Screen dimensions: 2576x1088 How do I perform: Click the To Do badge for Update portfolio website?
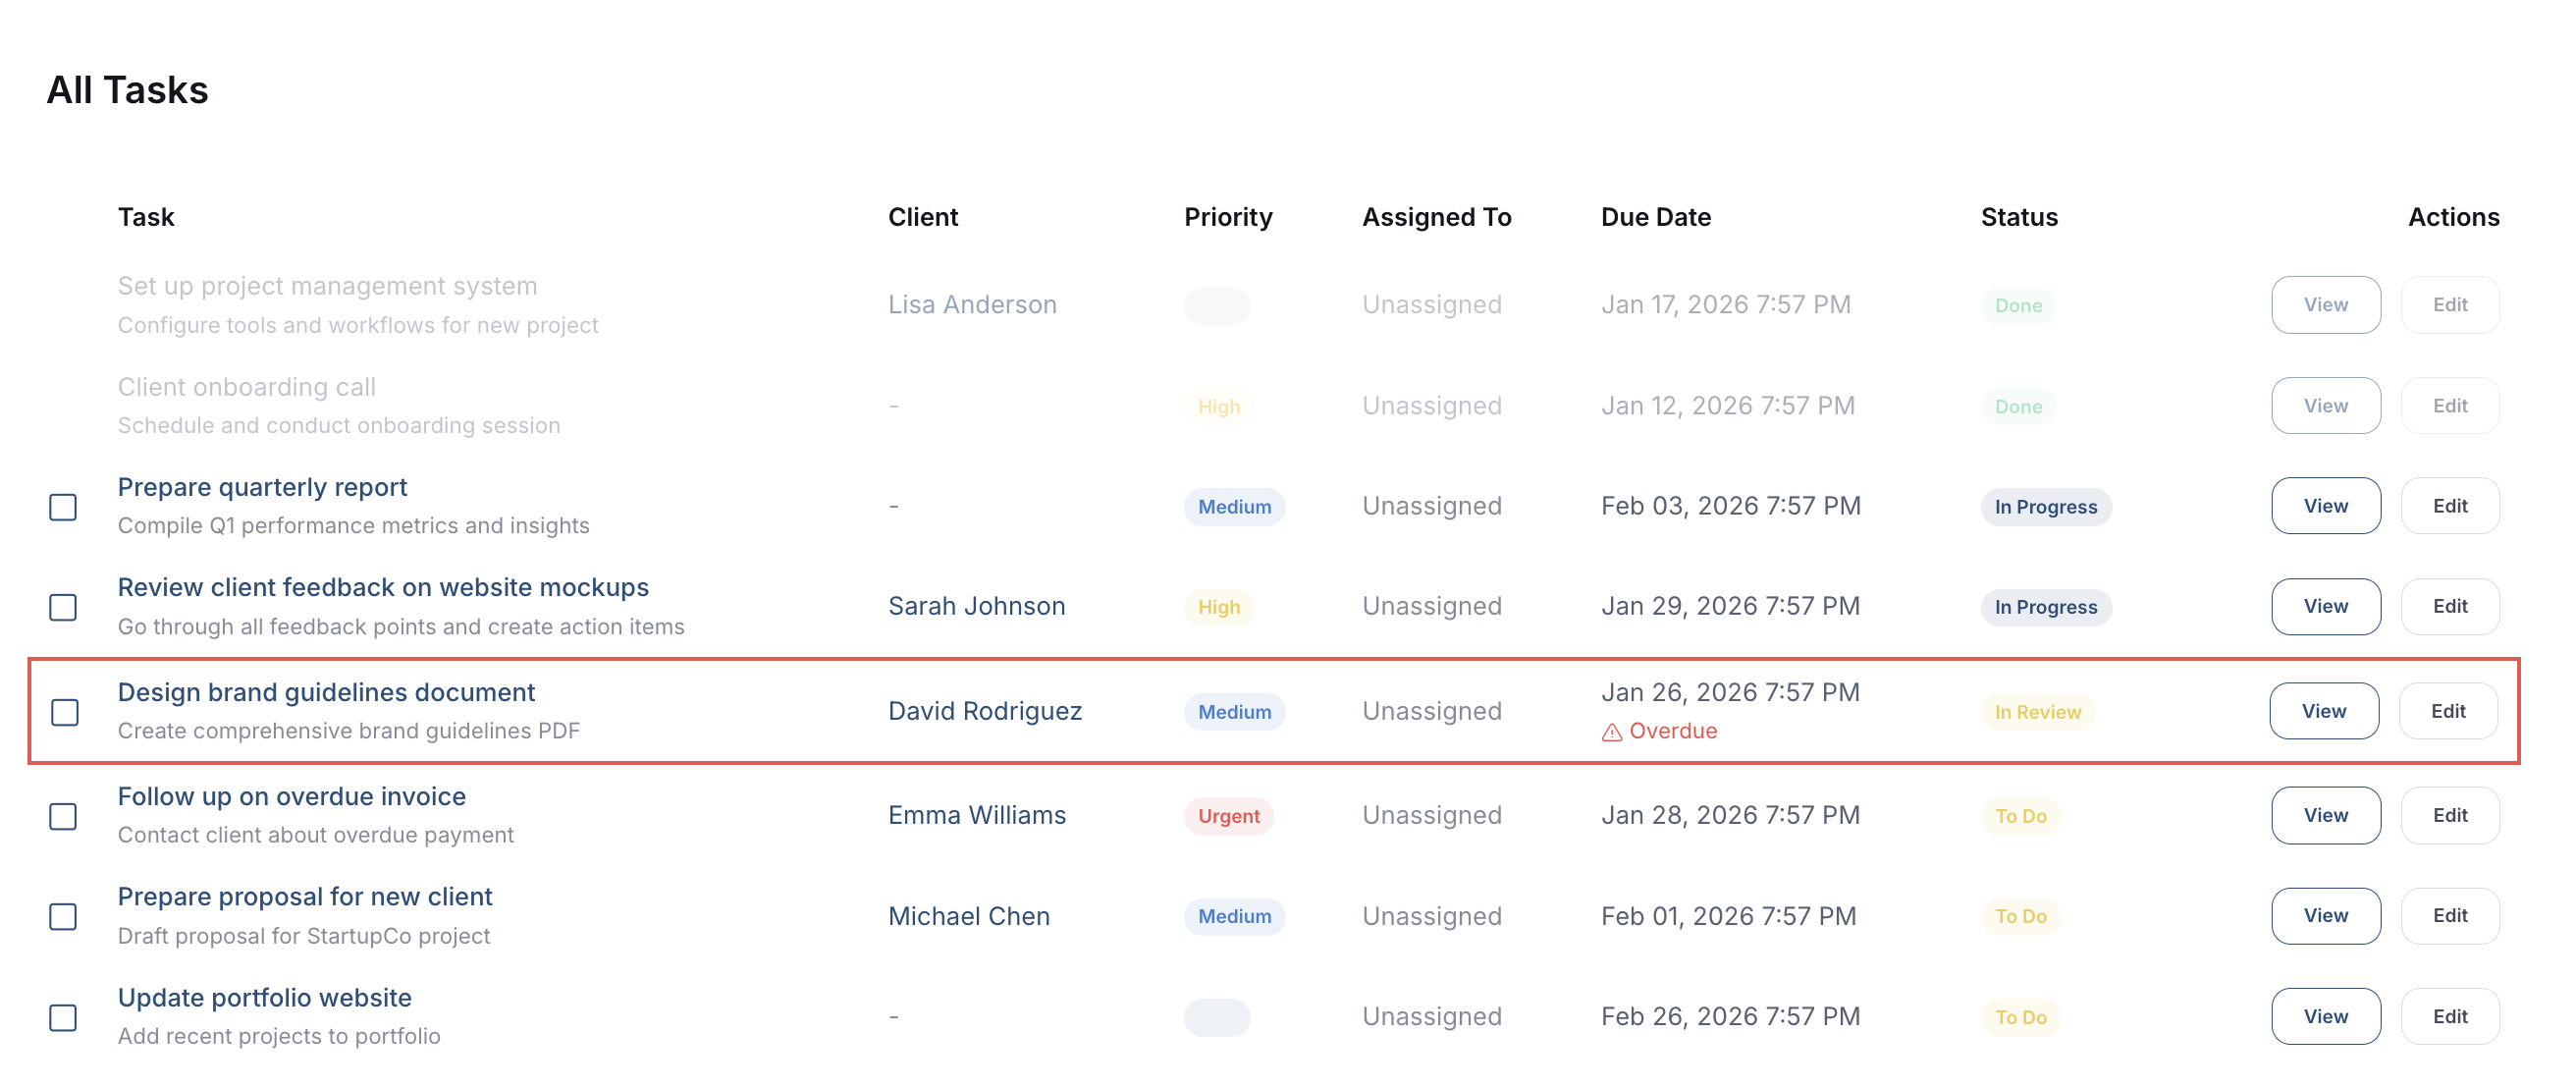point(2019,1017)
